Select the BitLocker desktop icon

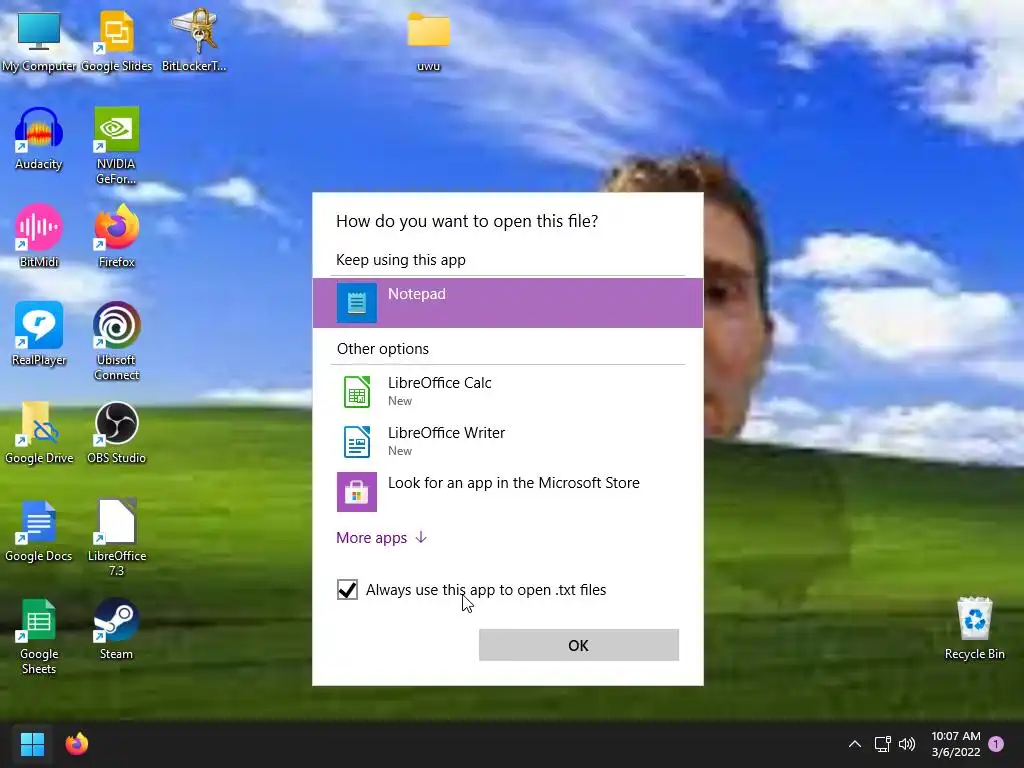click(194, 39)
